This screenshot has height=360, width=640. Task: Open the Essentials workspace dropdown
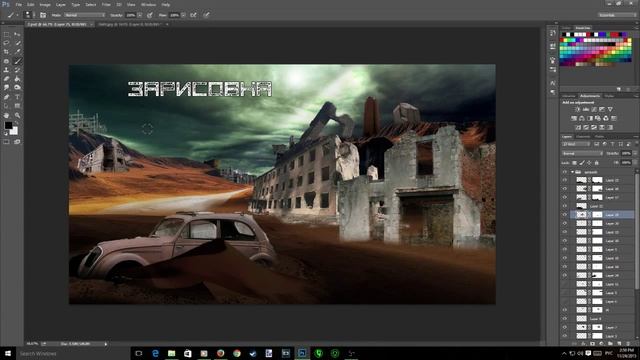point(617,15)
